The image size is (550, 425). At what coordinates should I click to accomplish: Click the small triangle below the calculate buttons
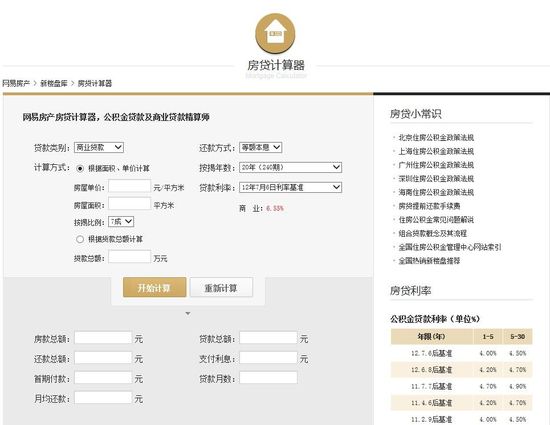pos(188,313)
